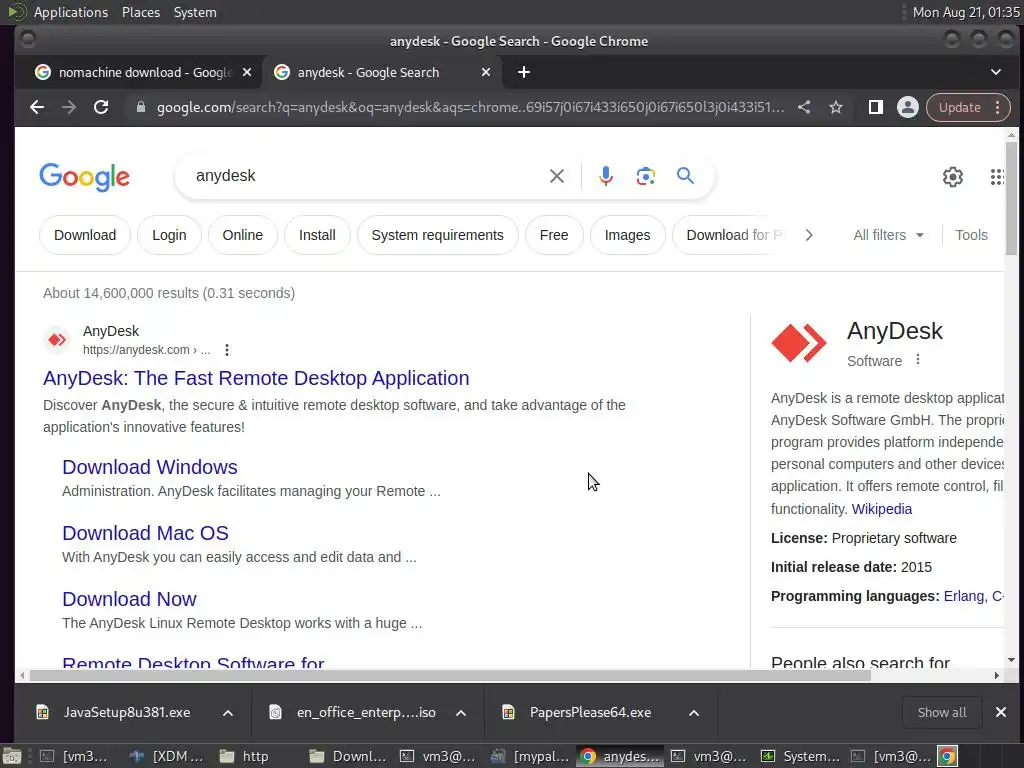Apply the Login filter chip

169,235
